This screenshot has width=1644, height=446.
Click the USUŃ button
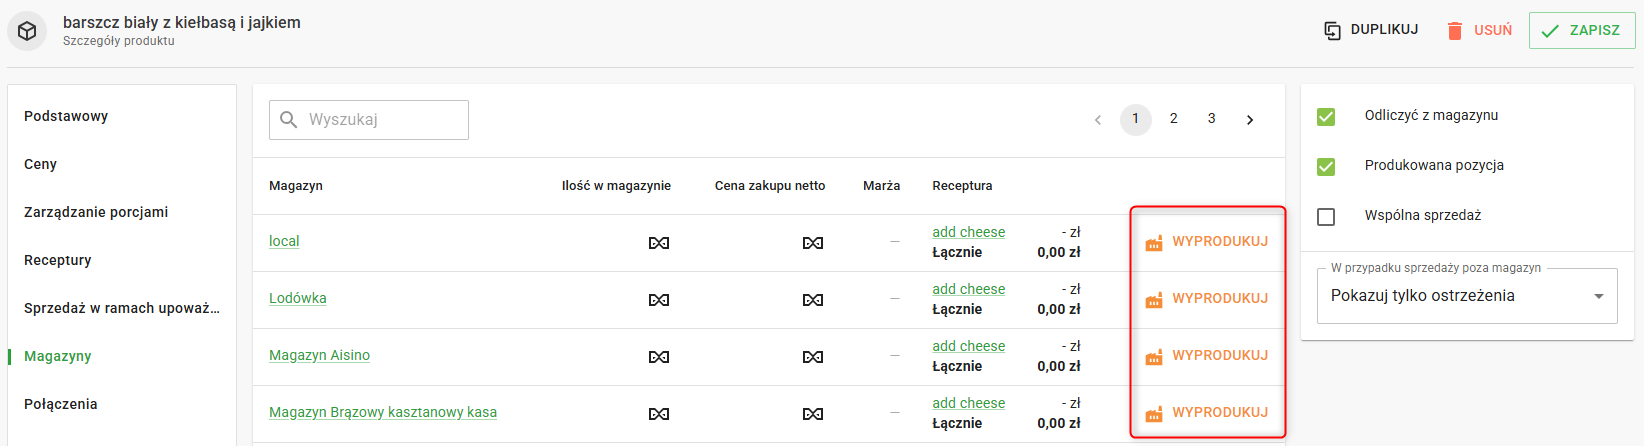[x=1480, y=30]
